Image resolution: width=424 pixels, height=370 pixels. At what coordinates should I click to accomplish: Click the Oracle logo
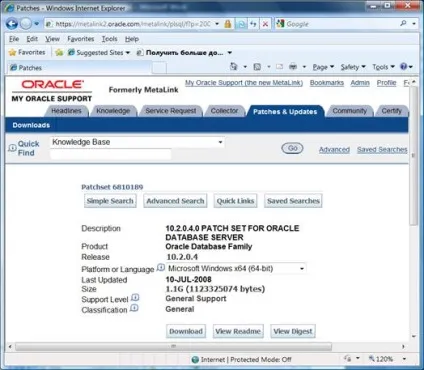(x=52, y=84)
